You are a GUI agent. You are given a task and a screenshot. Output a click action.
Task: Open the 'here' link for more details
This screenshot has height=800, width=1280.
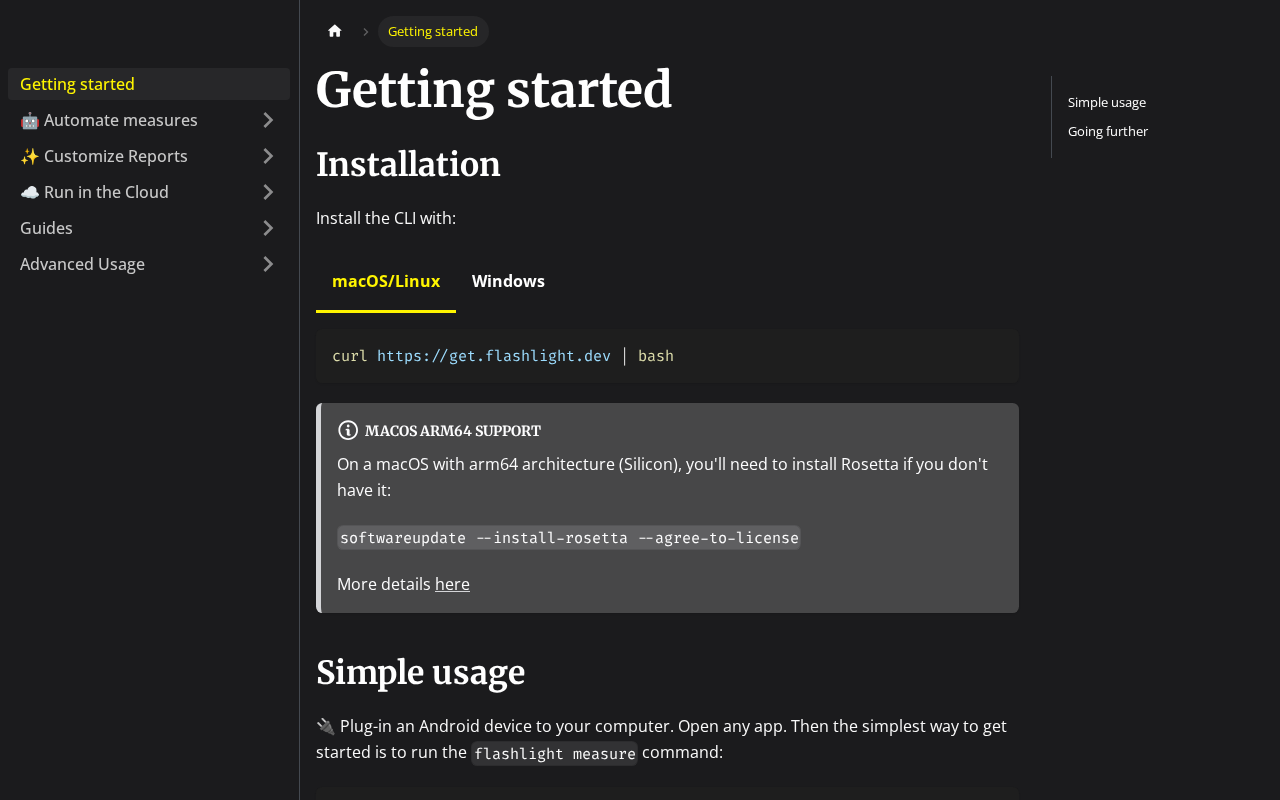point(452,584)
